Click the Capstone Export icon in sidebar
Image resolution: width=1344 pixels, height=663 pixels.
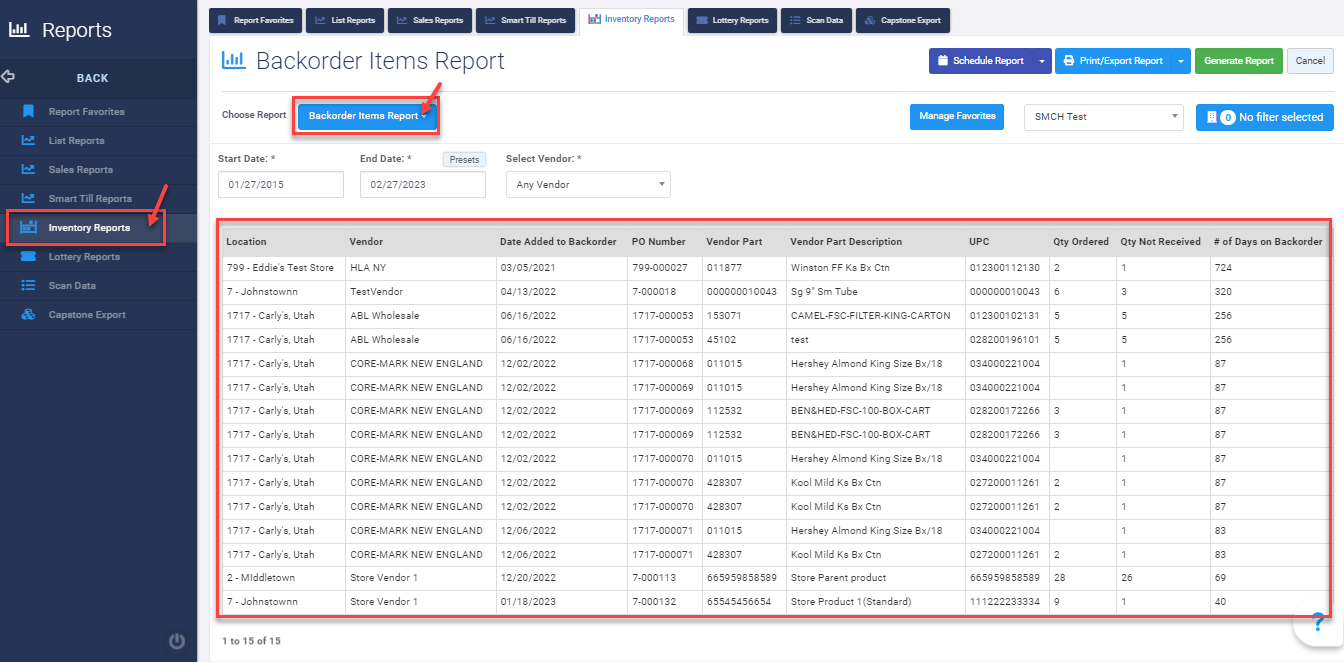tap(29, 314)
